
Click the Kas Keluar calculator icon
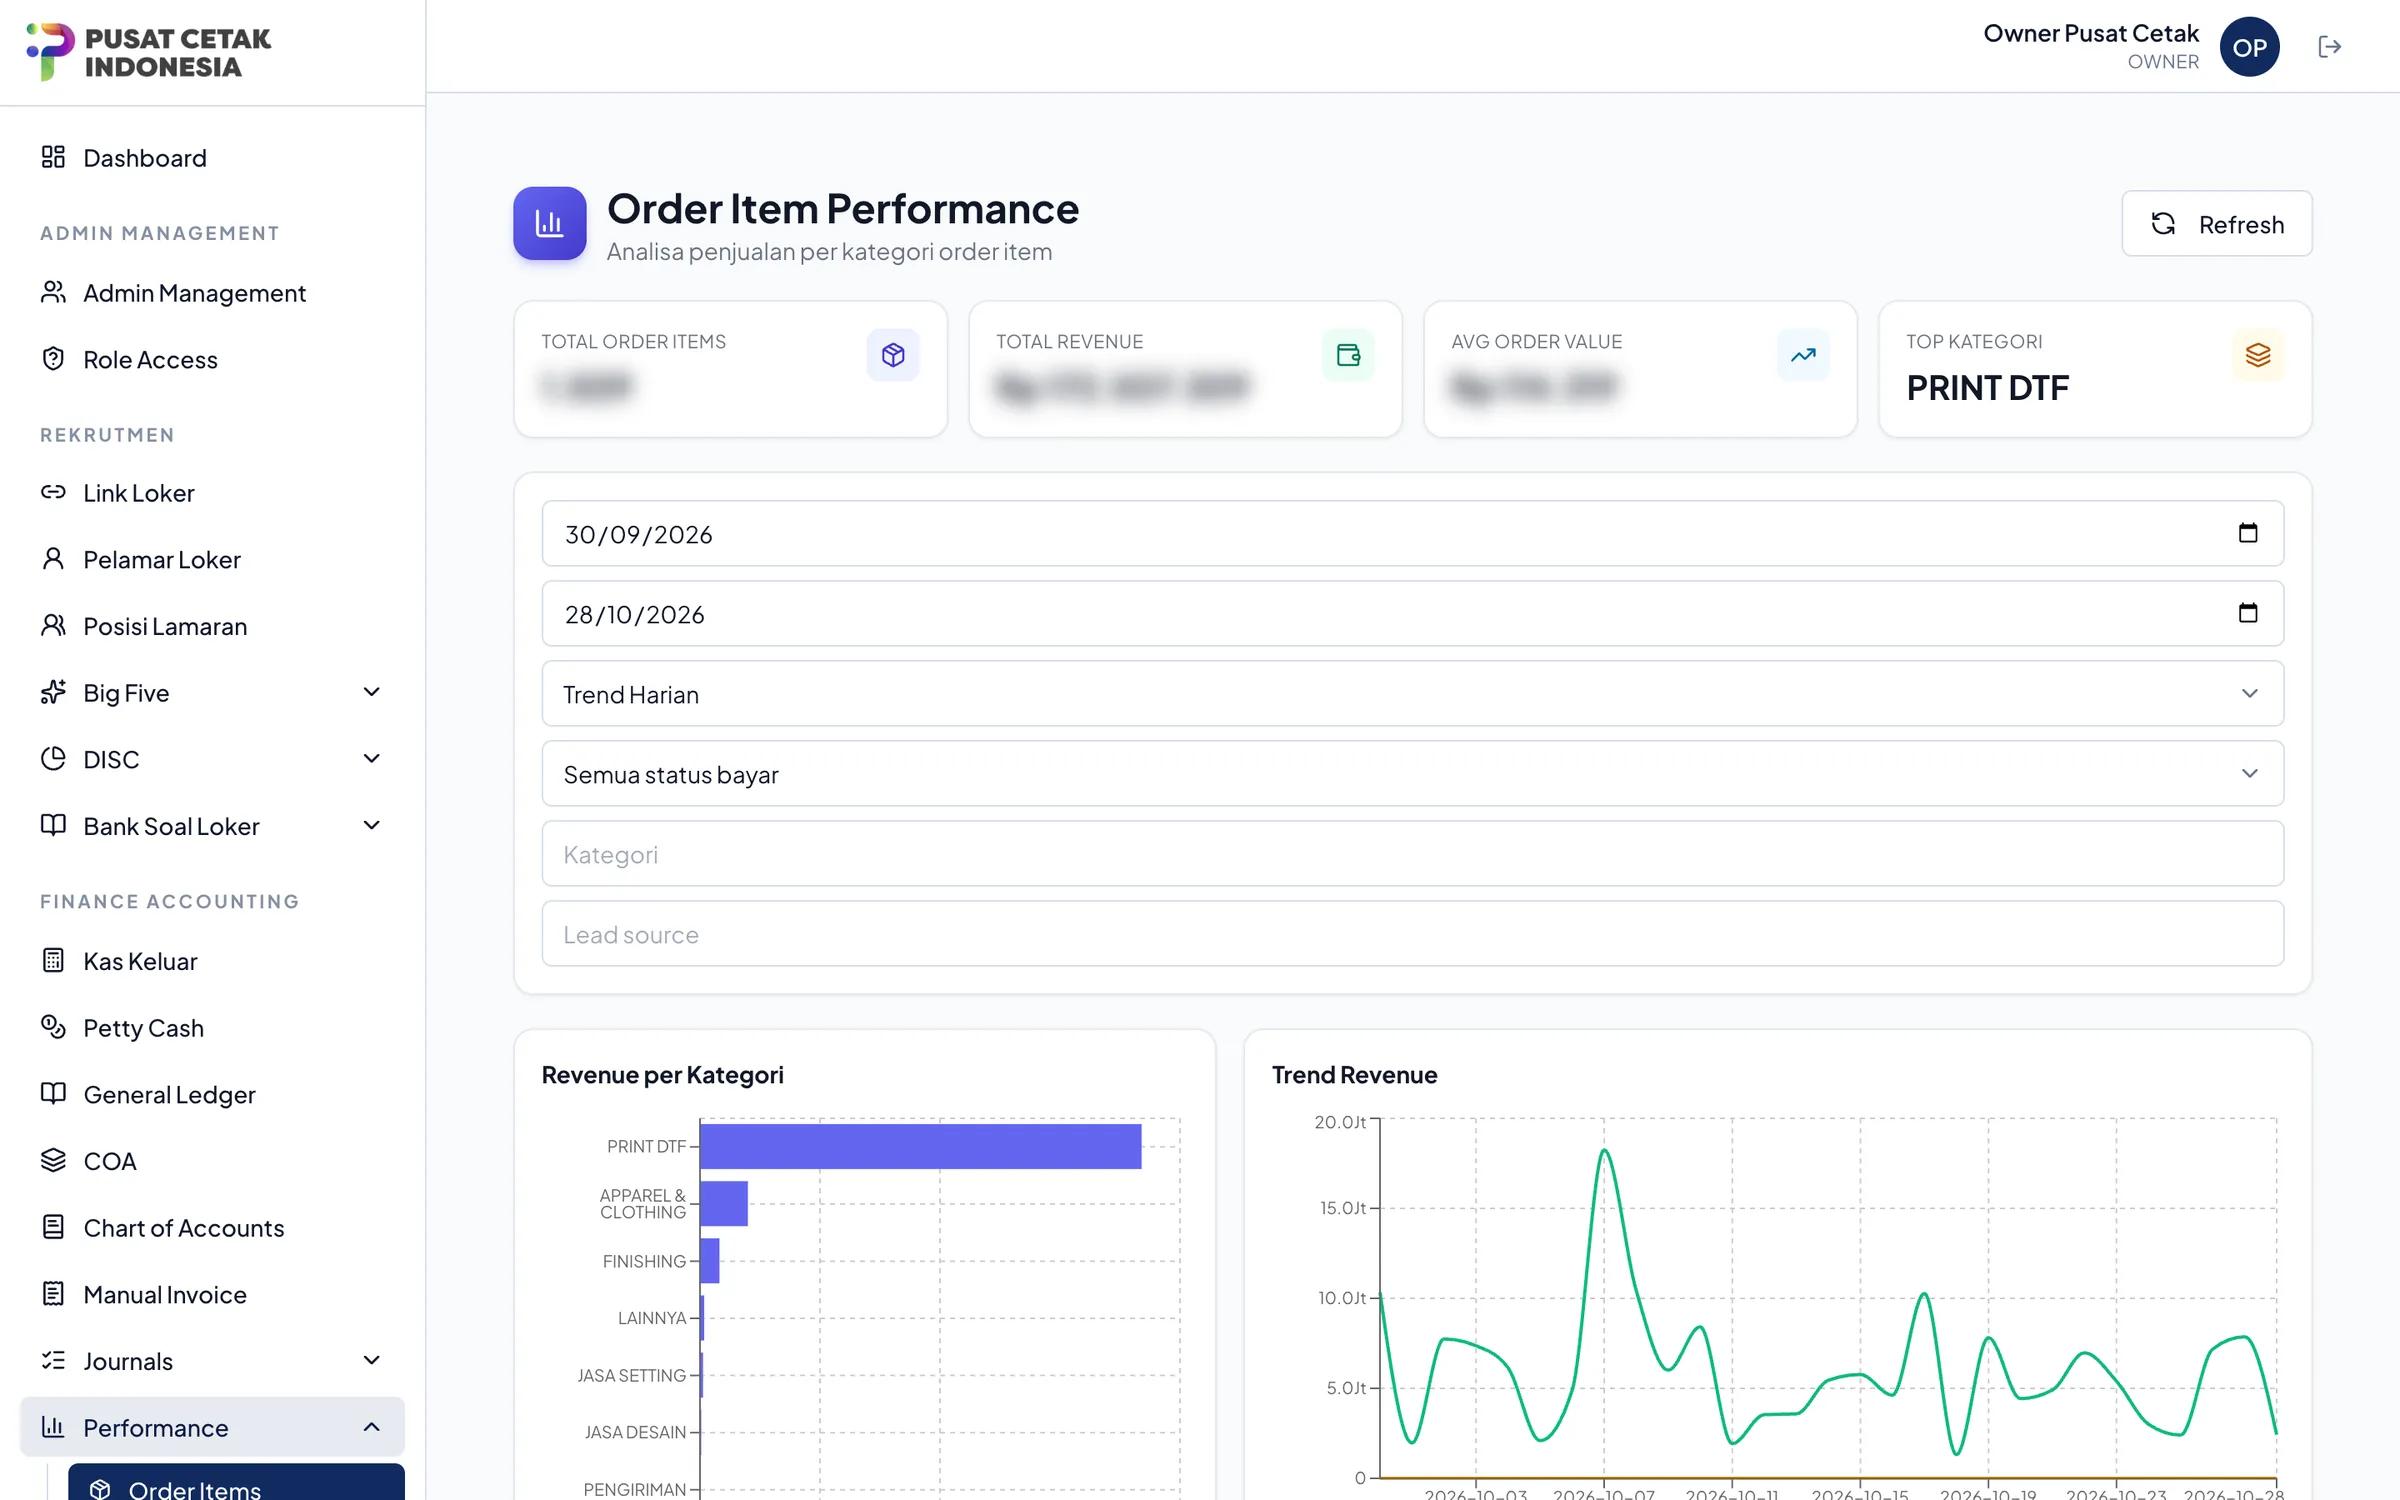53,961
